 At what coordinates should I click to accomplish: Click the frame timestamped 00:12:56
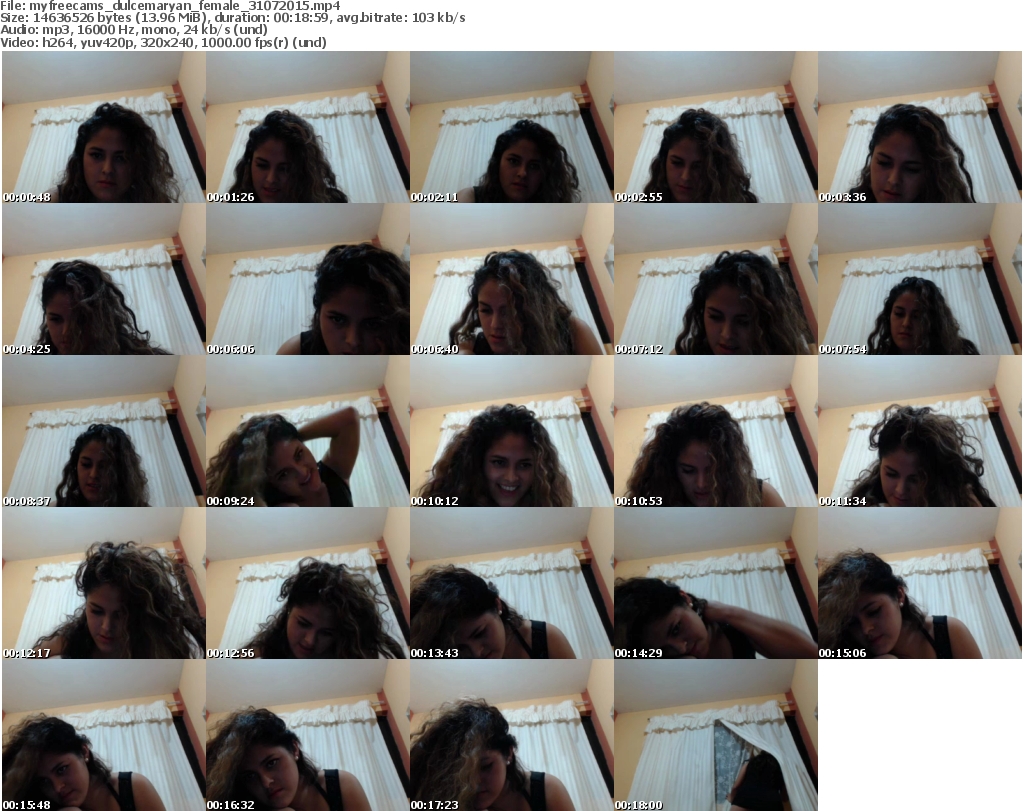(x=308, y=583)
